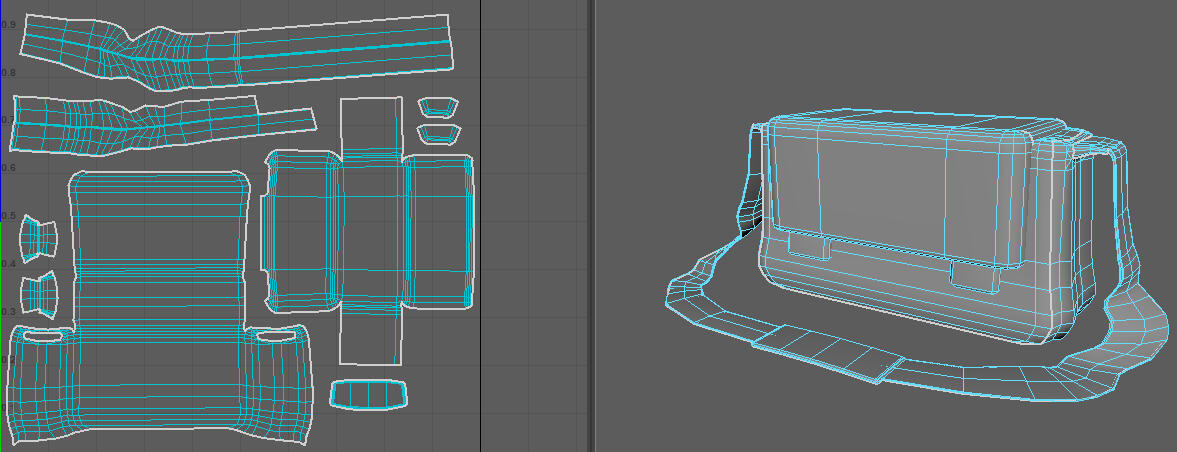Click left oval cutout in body UV shell
1177x452 pixels.
click(x=41, y=338)
